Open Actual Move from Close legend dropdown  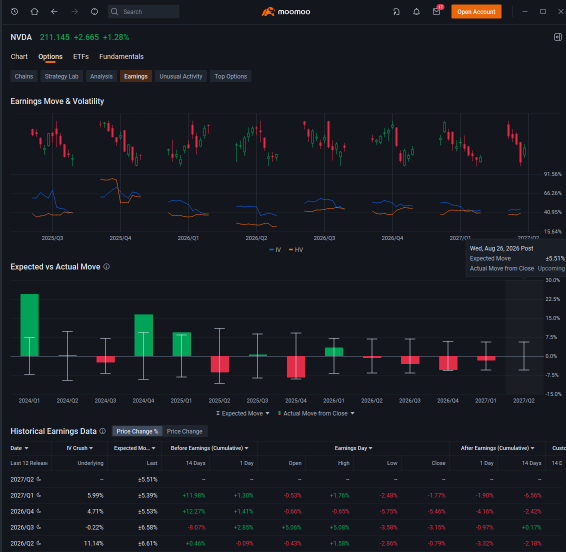316,413
